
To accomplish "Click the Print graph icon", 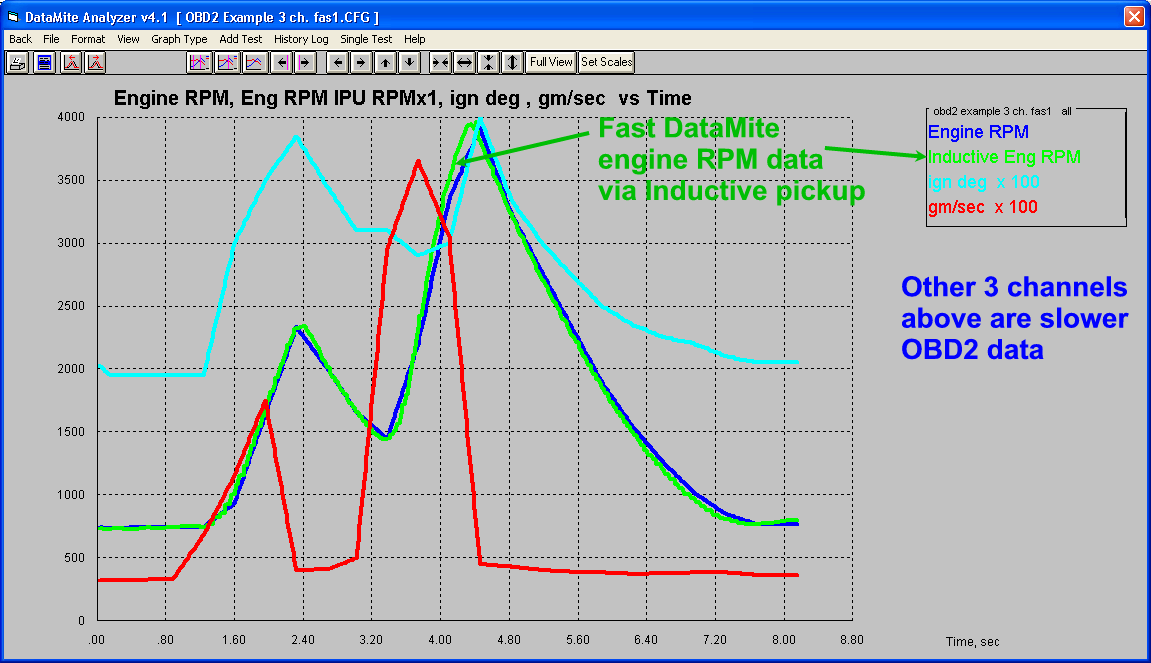I will pyautogui.click(x=18, y=62).
